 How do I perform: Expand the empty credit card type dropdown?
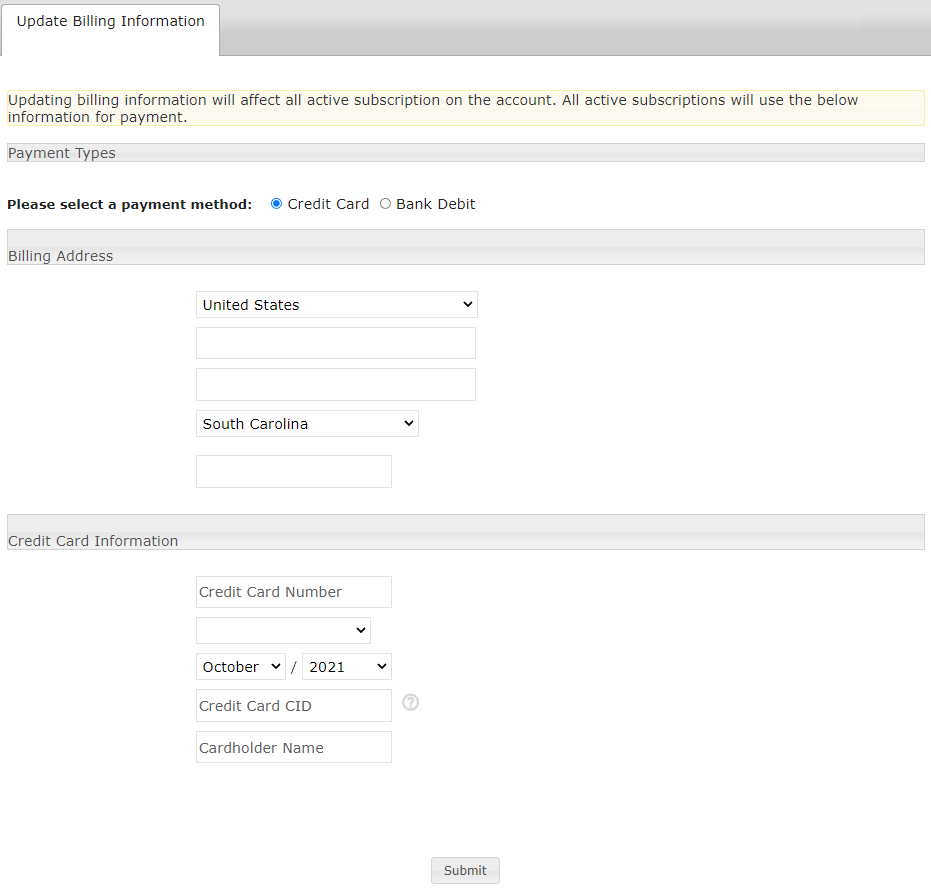(283, 630)
